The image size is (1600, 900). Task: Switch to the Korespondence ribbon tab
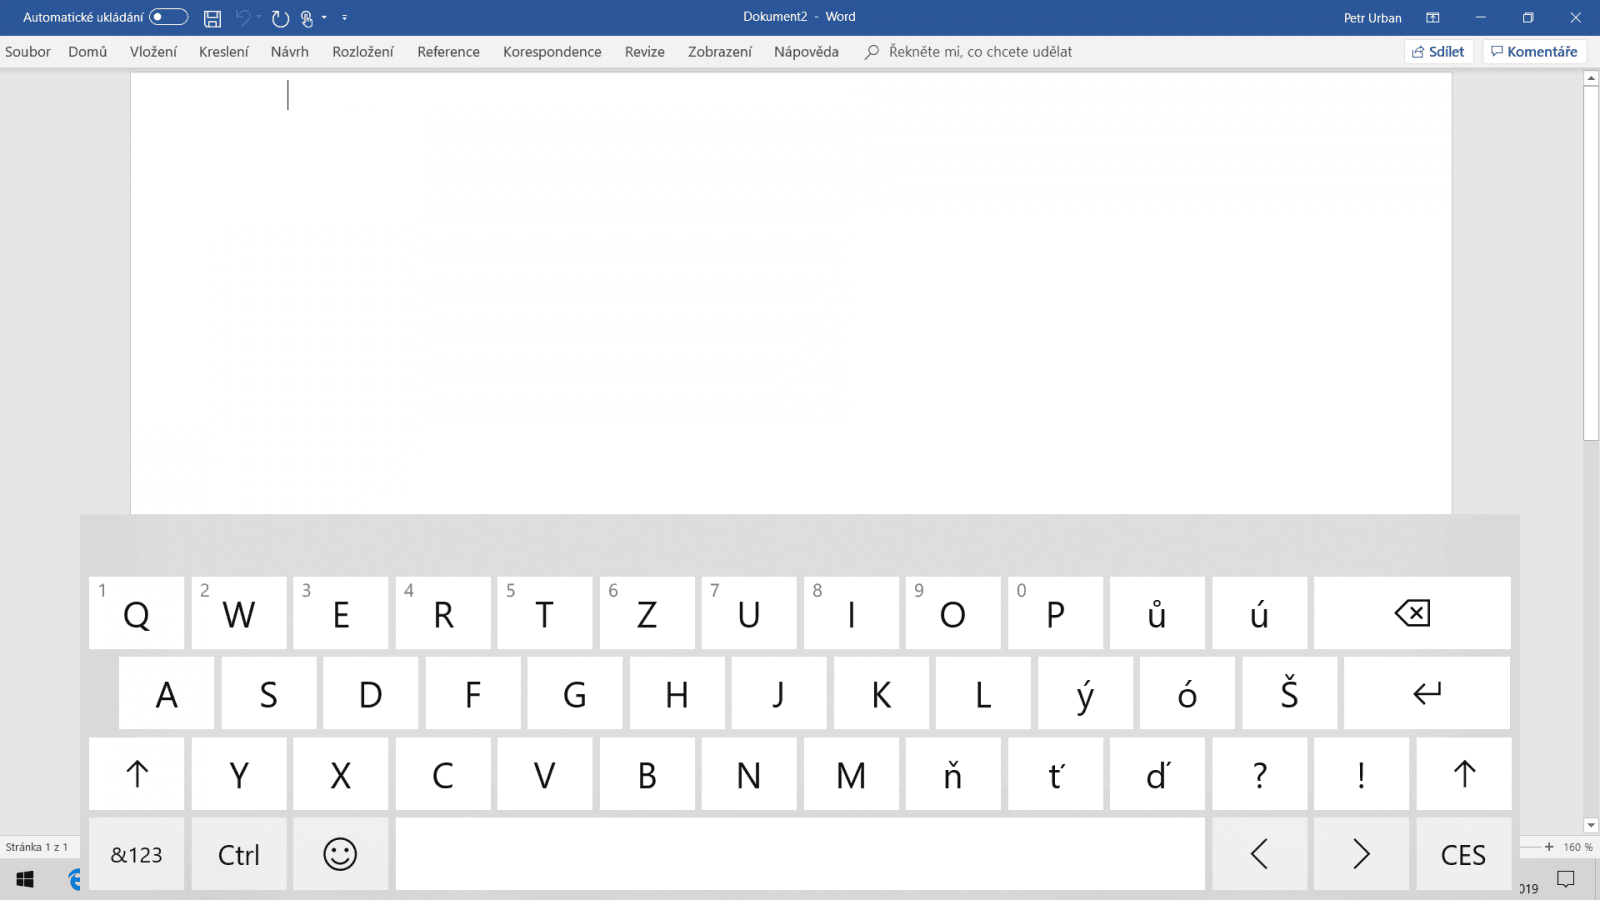(x=551, y=51)
